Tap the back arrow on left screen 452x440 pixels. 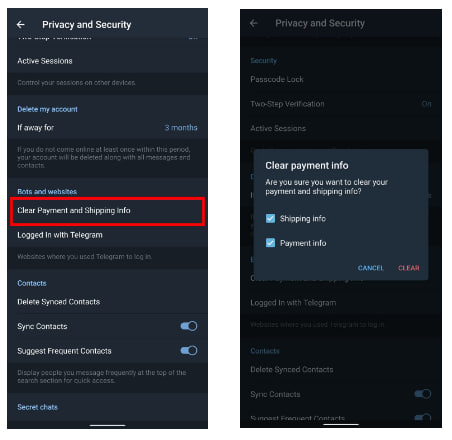coord(21,24)
